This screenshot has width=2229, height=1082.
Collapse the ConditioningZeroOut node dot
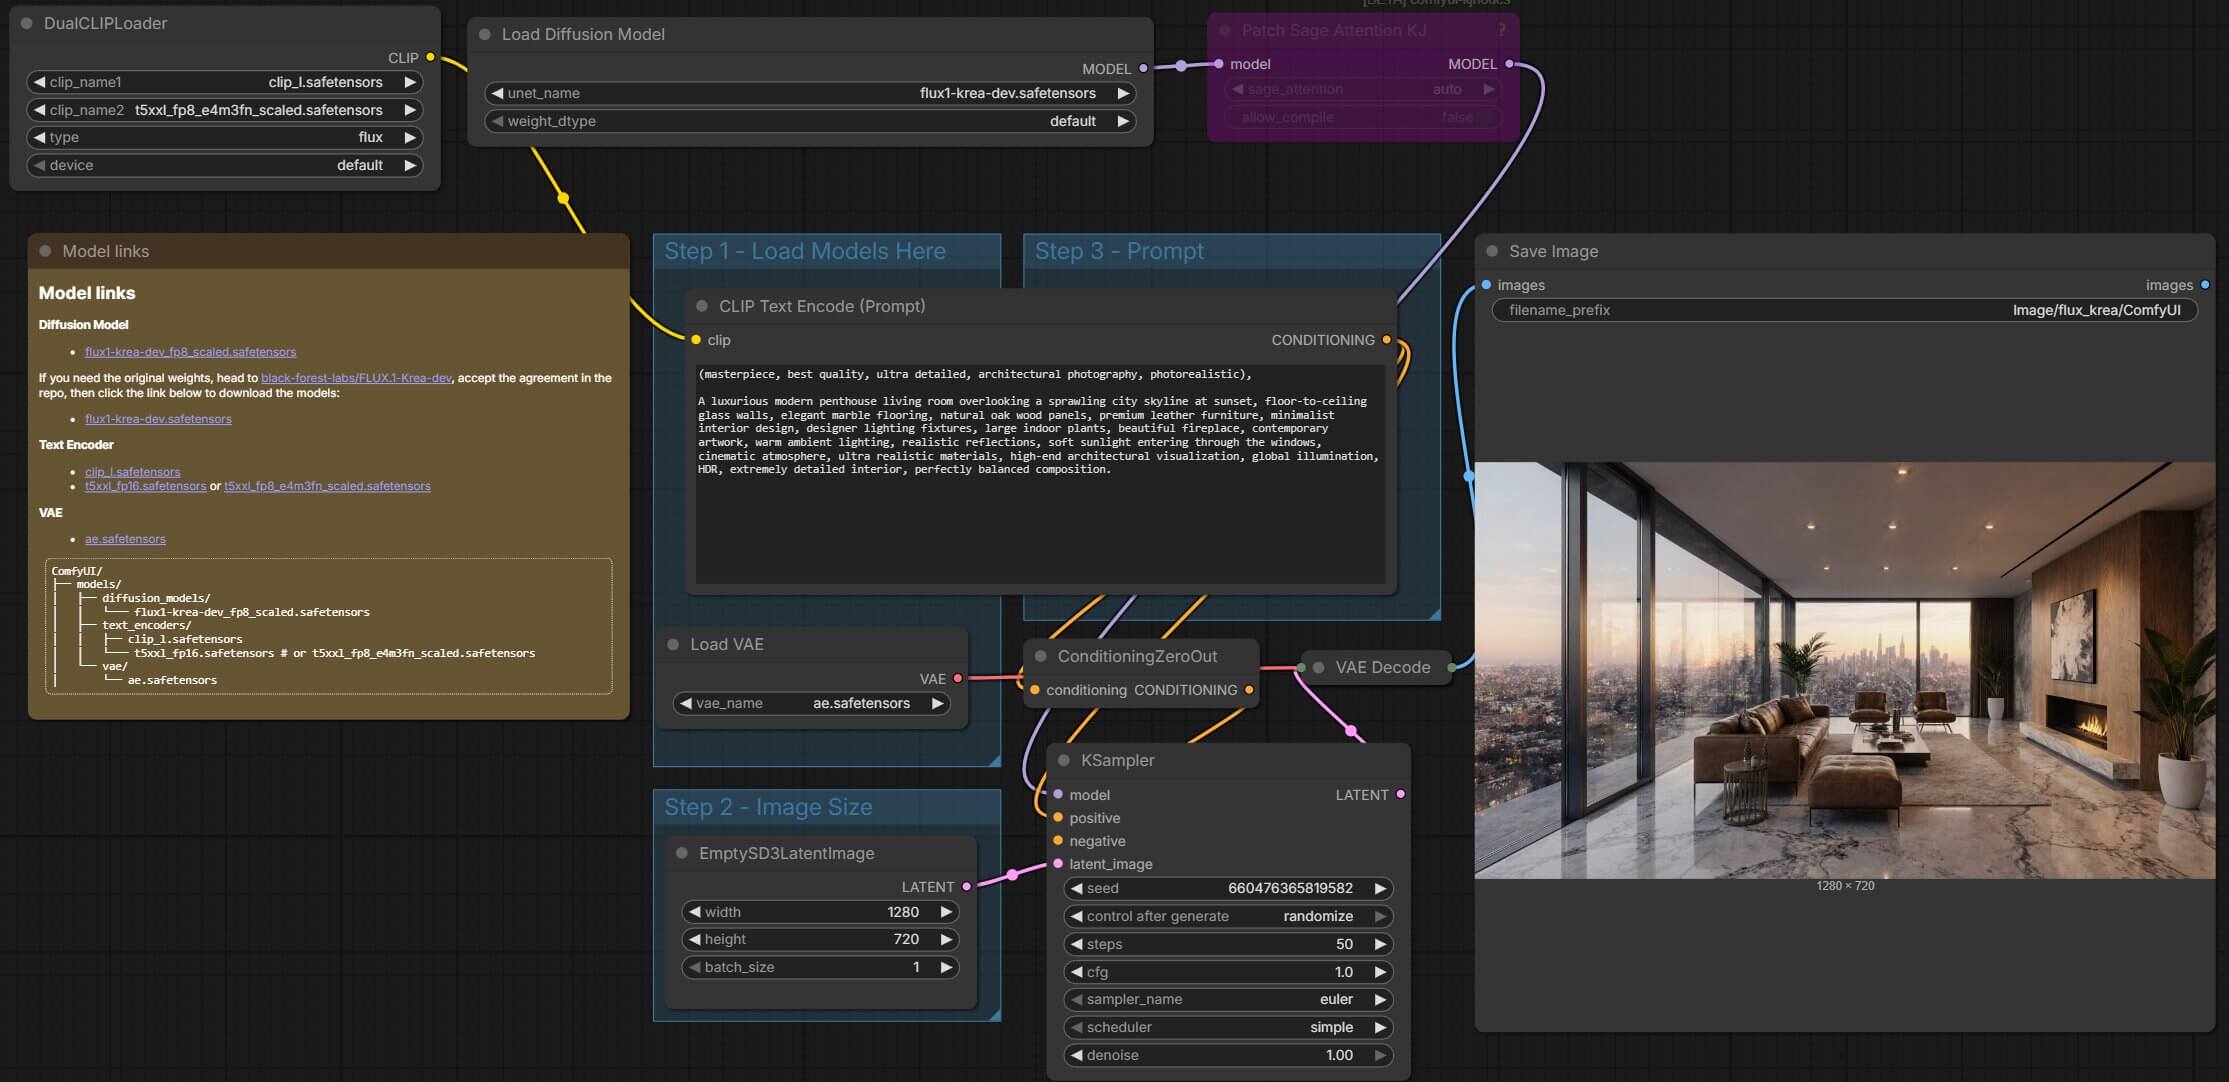click(1041, 656)
